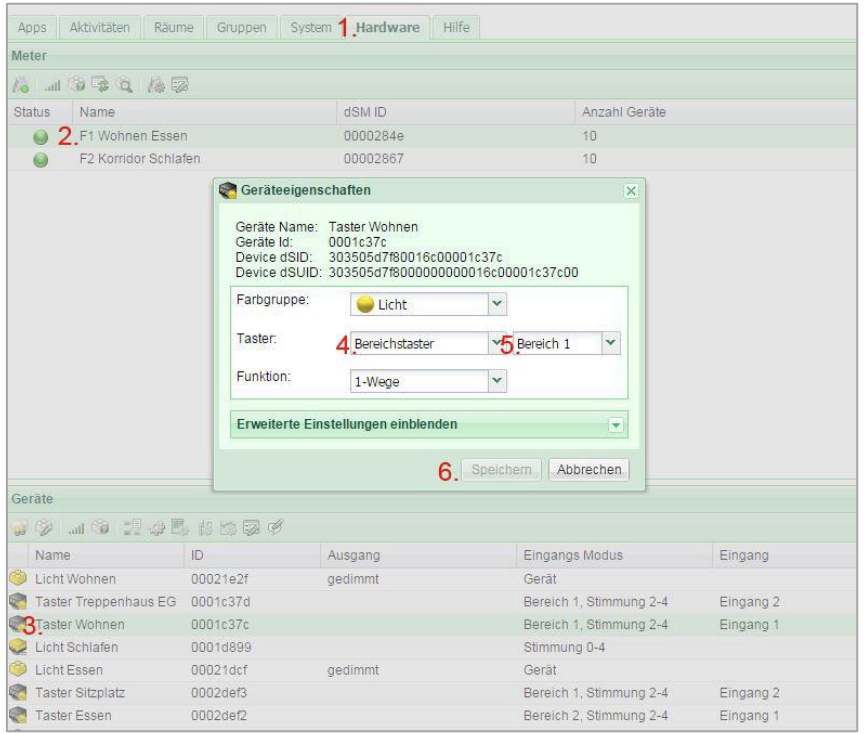Click the grey device icon beside Taster Treppenhaus EG
Image resolution: width=868 pixels, height=734 pixels.
[19, 600]
